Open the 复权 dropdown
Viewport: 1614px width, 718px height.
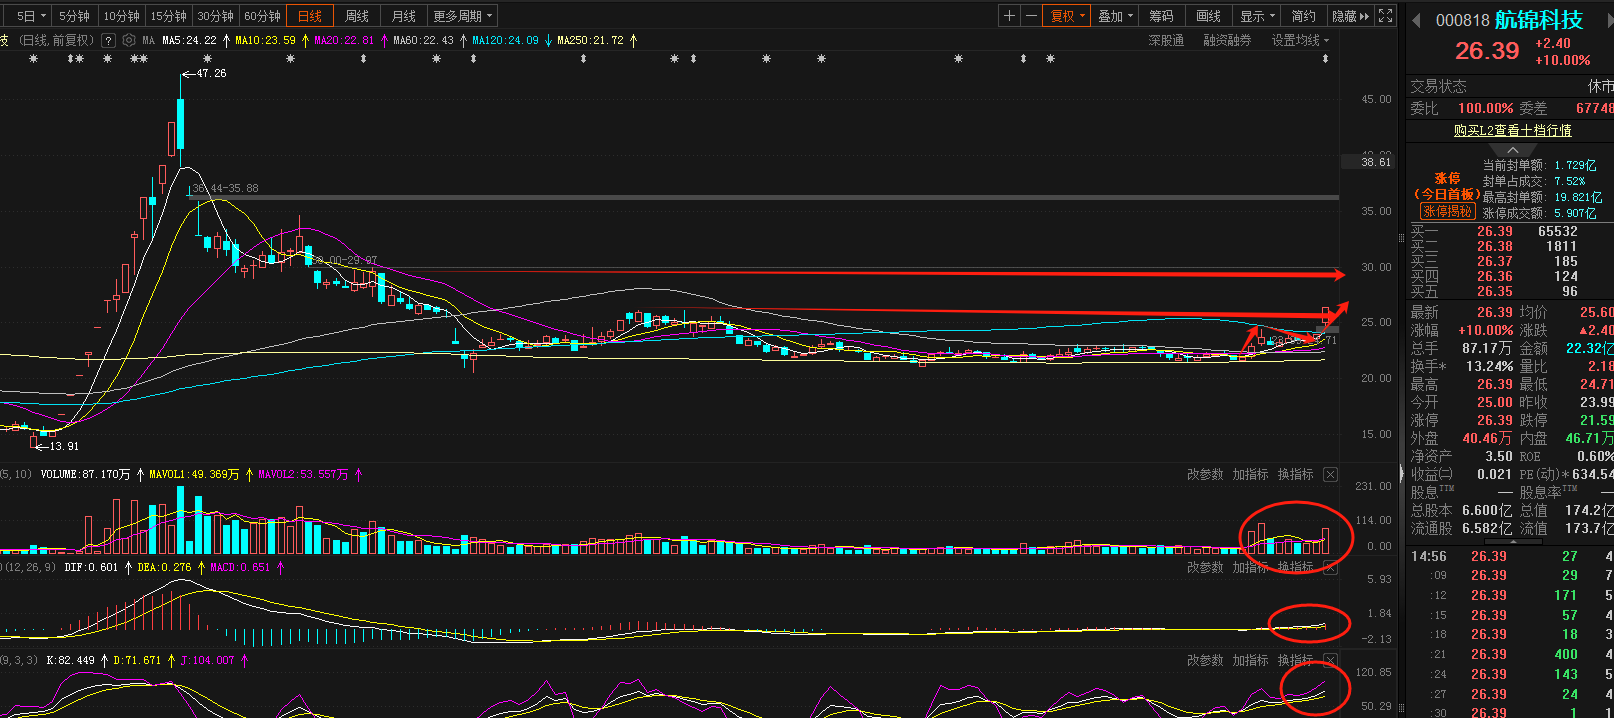(1068, 16)
